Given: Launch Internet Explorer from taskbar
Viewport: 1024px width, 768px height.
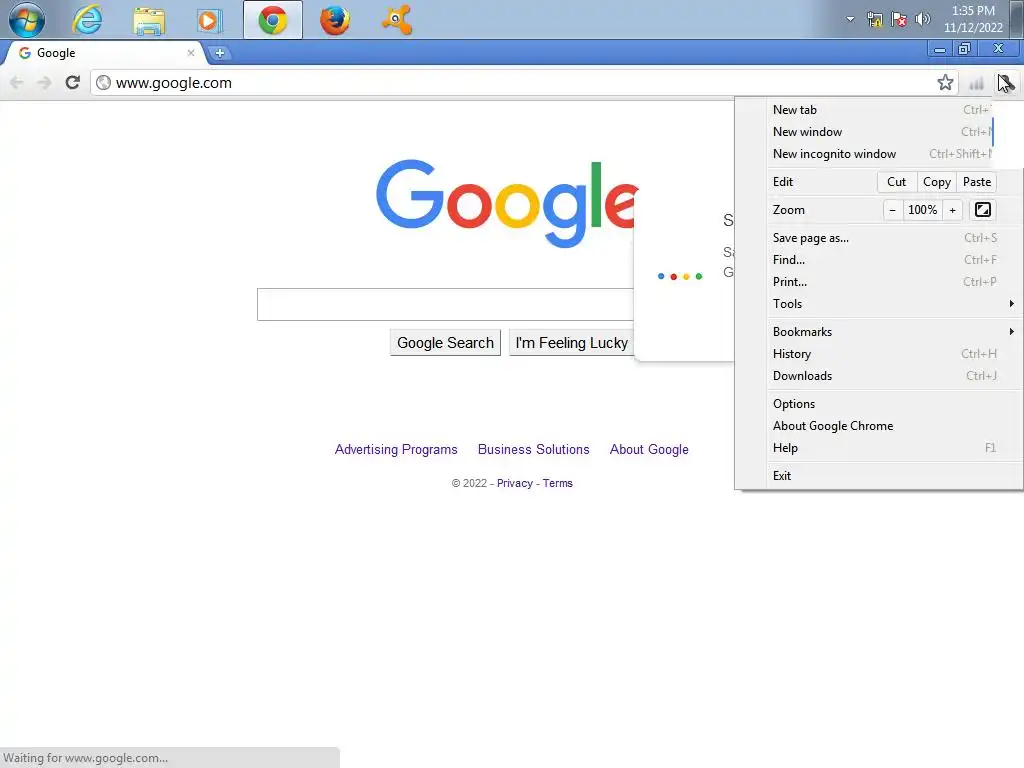Looking at the screenshot, I should coord(87,20).
